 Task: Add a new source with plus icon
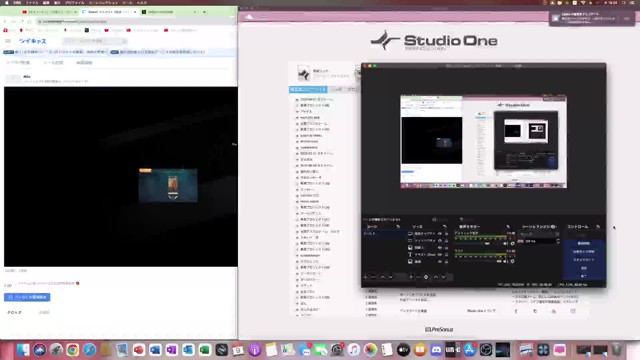[411, 277]
